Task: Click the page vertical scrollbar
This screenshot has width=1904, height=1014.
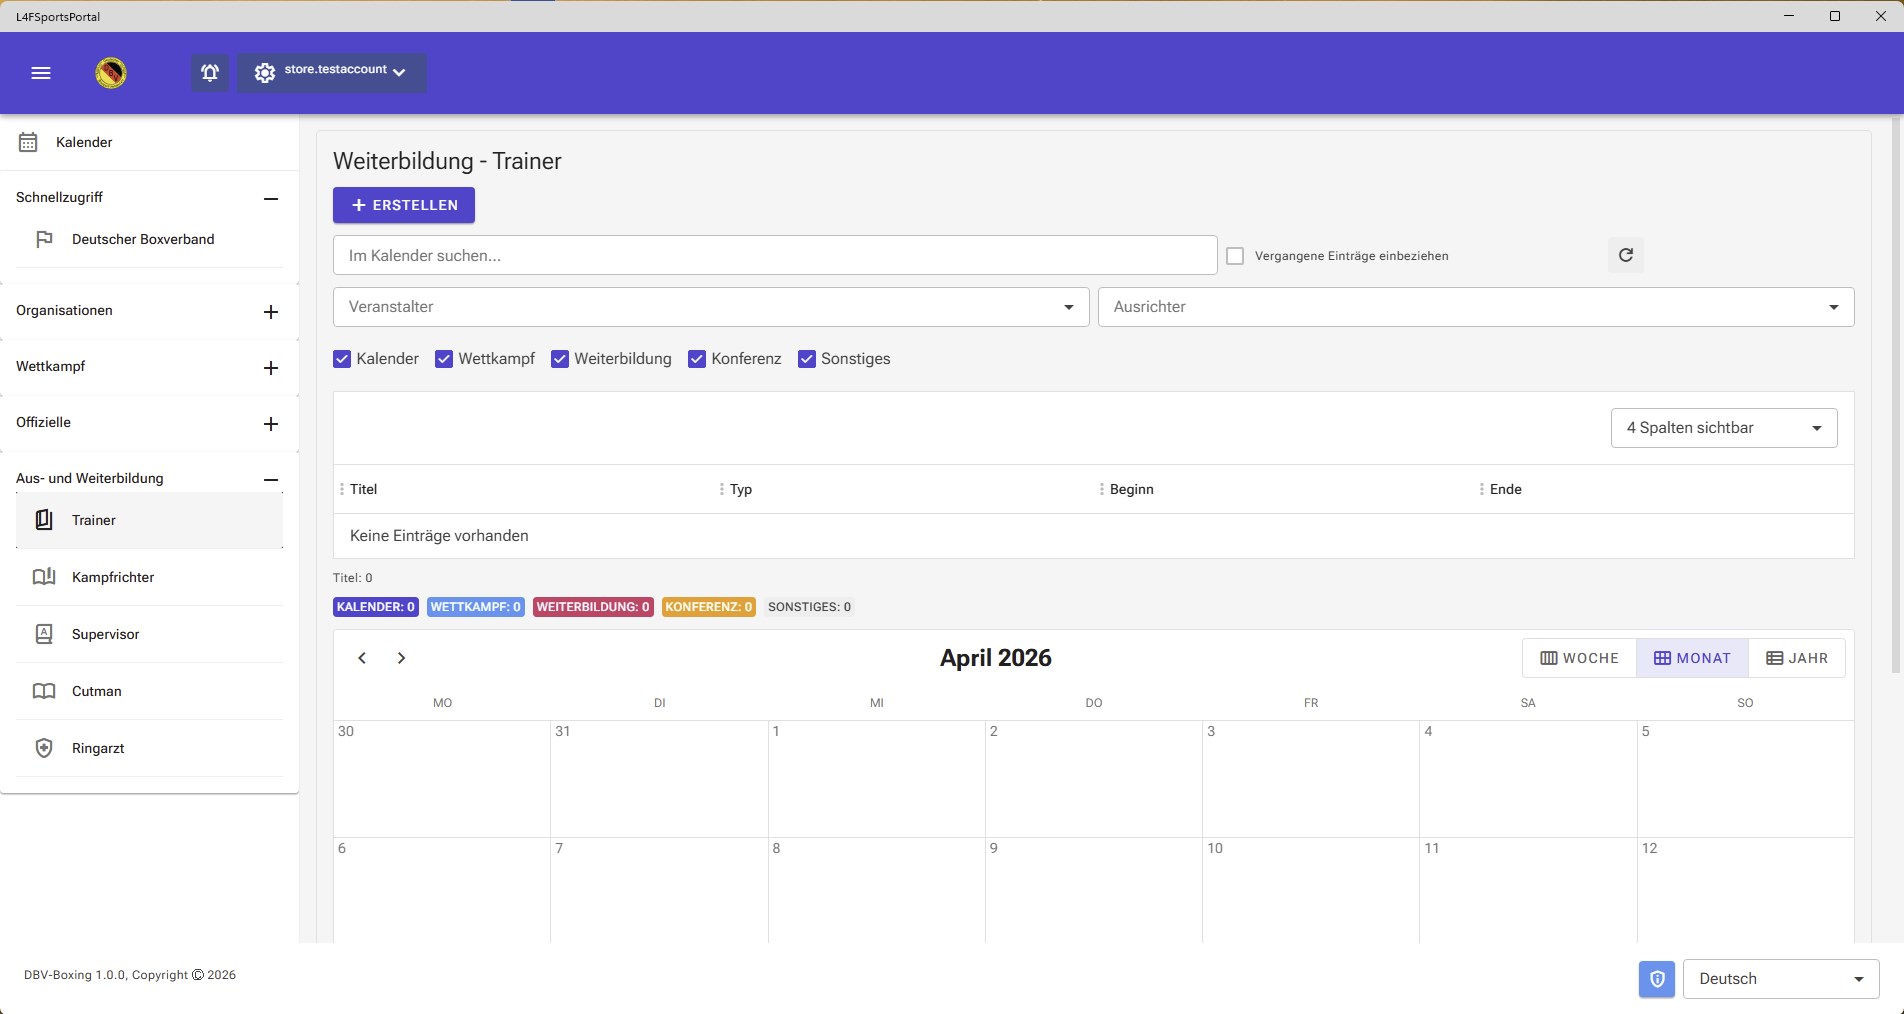Action: coord(1896,395)
